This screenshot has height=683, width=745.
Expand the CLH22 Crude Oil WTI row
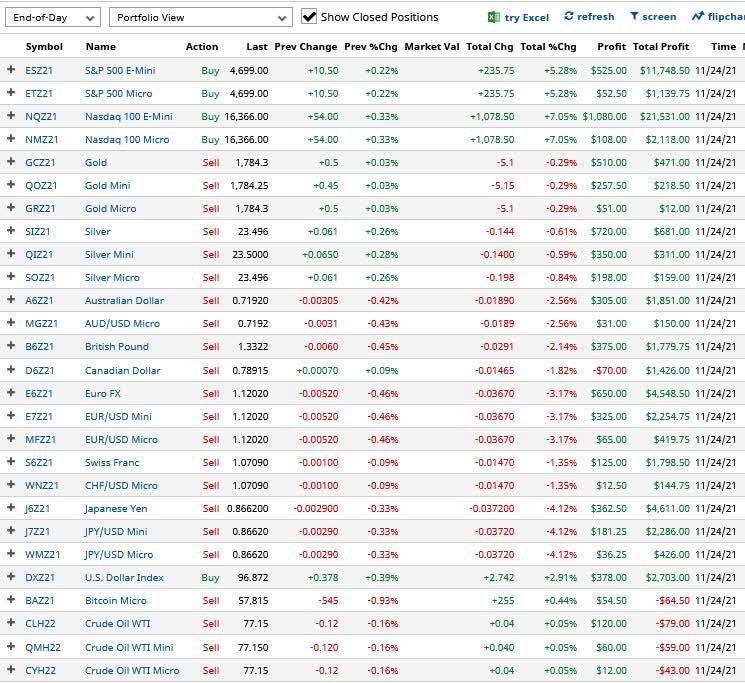[x=11, y=624]
